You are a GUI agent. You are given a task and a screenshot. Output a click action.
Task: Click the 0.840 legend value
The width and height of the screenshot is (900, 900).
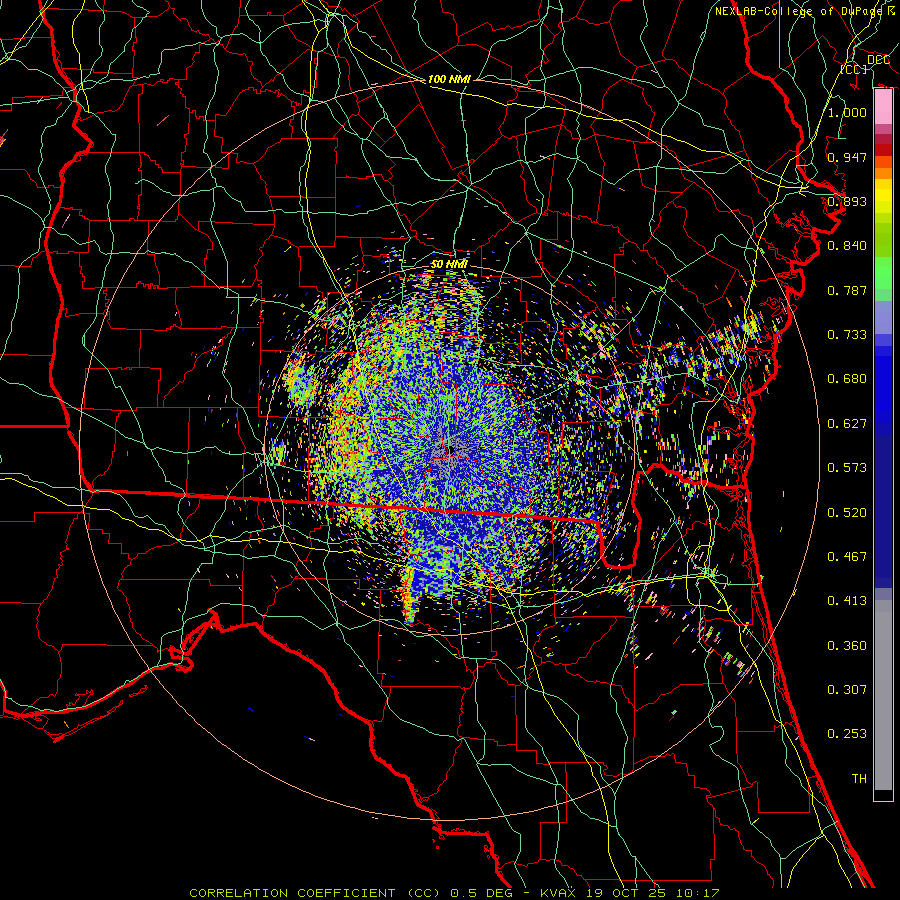click(847, 246)
